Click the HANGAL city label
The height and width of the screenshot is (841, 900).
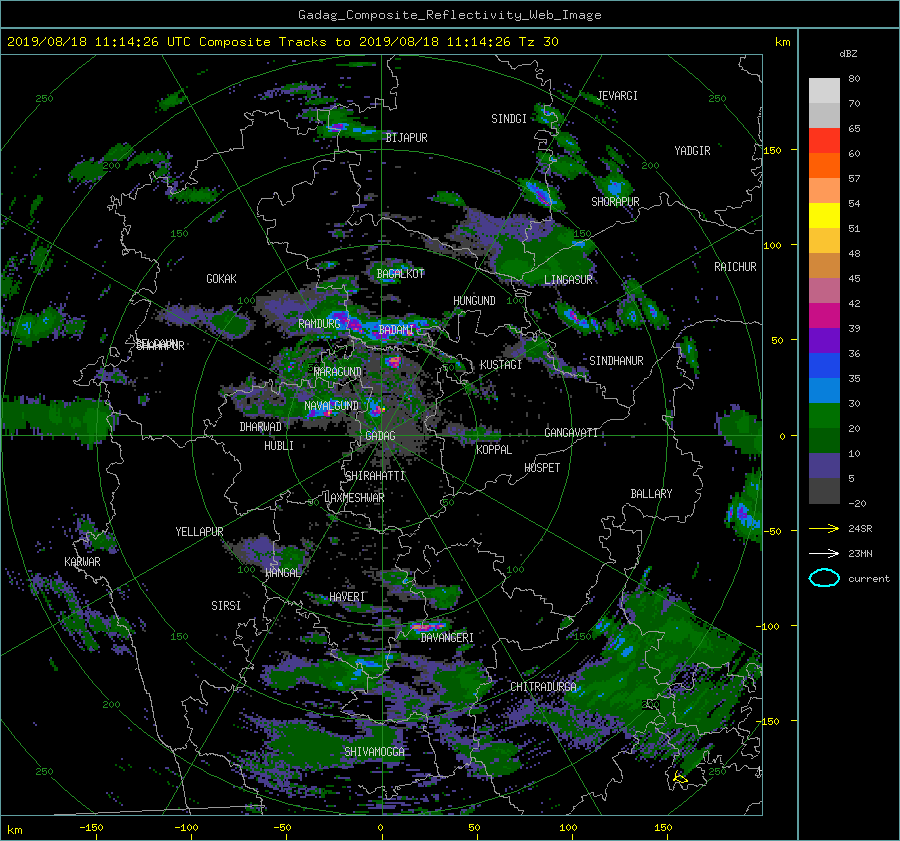pyautogui.click(x=282, y=573)
